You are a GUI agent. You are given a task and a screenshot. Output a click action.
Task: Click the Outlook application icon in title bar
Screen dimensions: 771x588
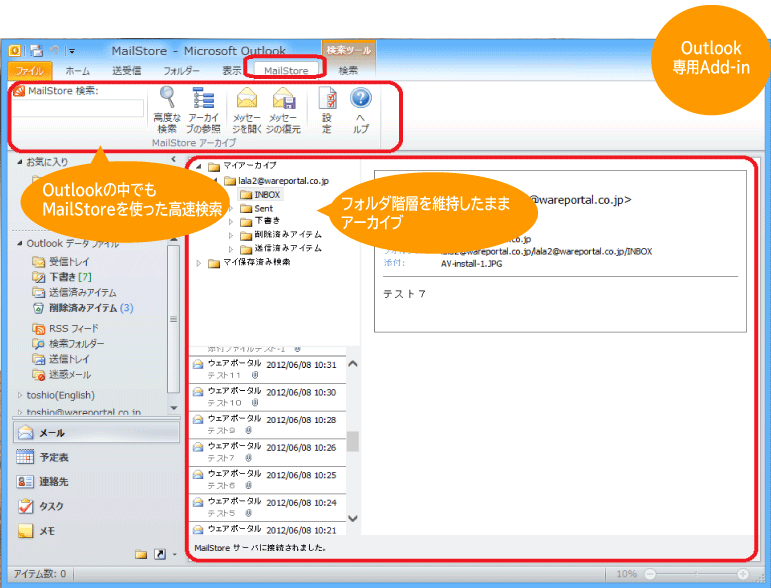(15, 50)
